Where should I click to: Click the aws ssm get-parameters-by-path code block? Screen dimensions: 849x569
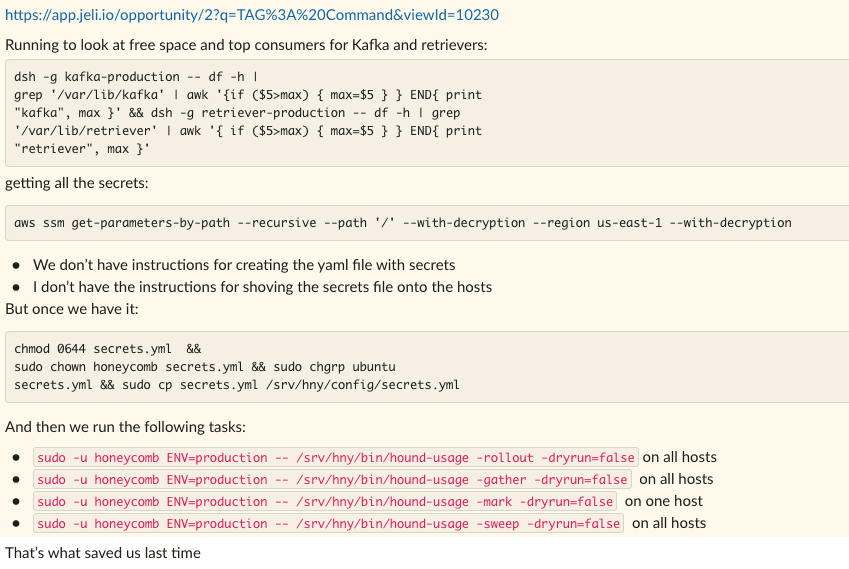[x=402, y=223]
